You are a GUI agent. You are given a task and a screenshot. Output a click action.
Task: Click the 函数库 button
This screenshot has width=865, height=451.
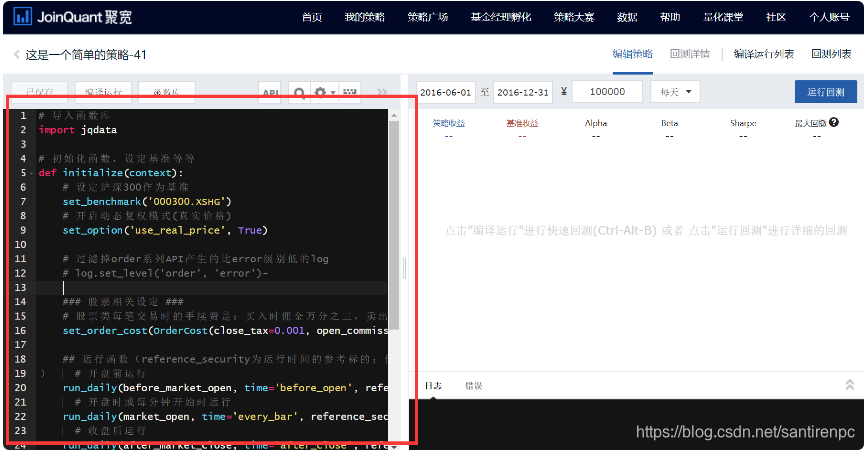coord(167,92)
